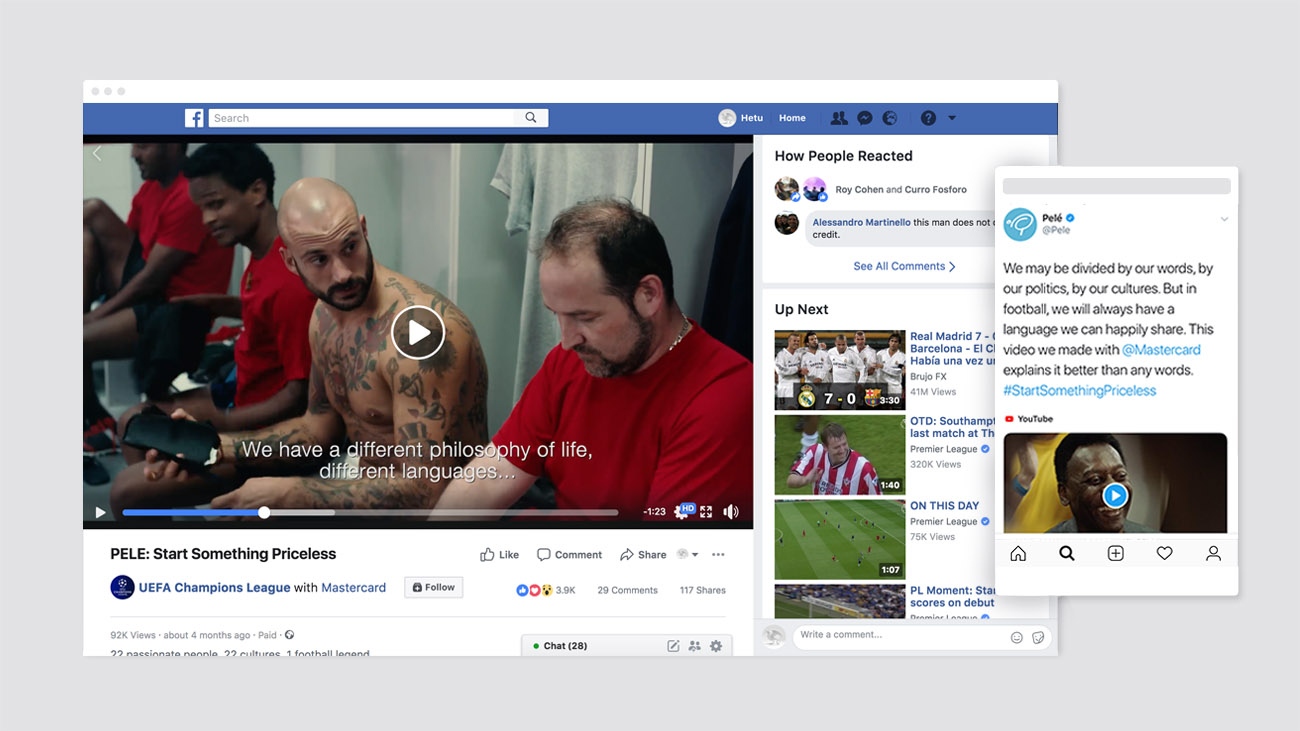This screenshot has height=731, width=1300.
Task: Click the emoji icon in comment box
Action: pyautogui.click(x=1017, y=637)
